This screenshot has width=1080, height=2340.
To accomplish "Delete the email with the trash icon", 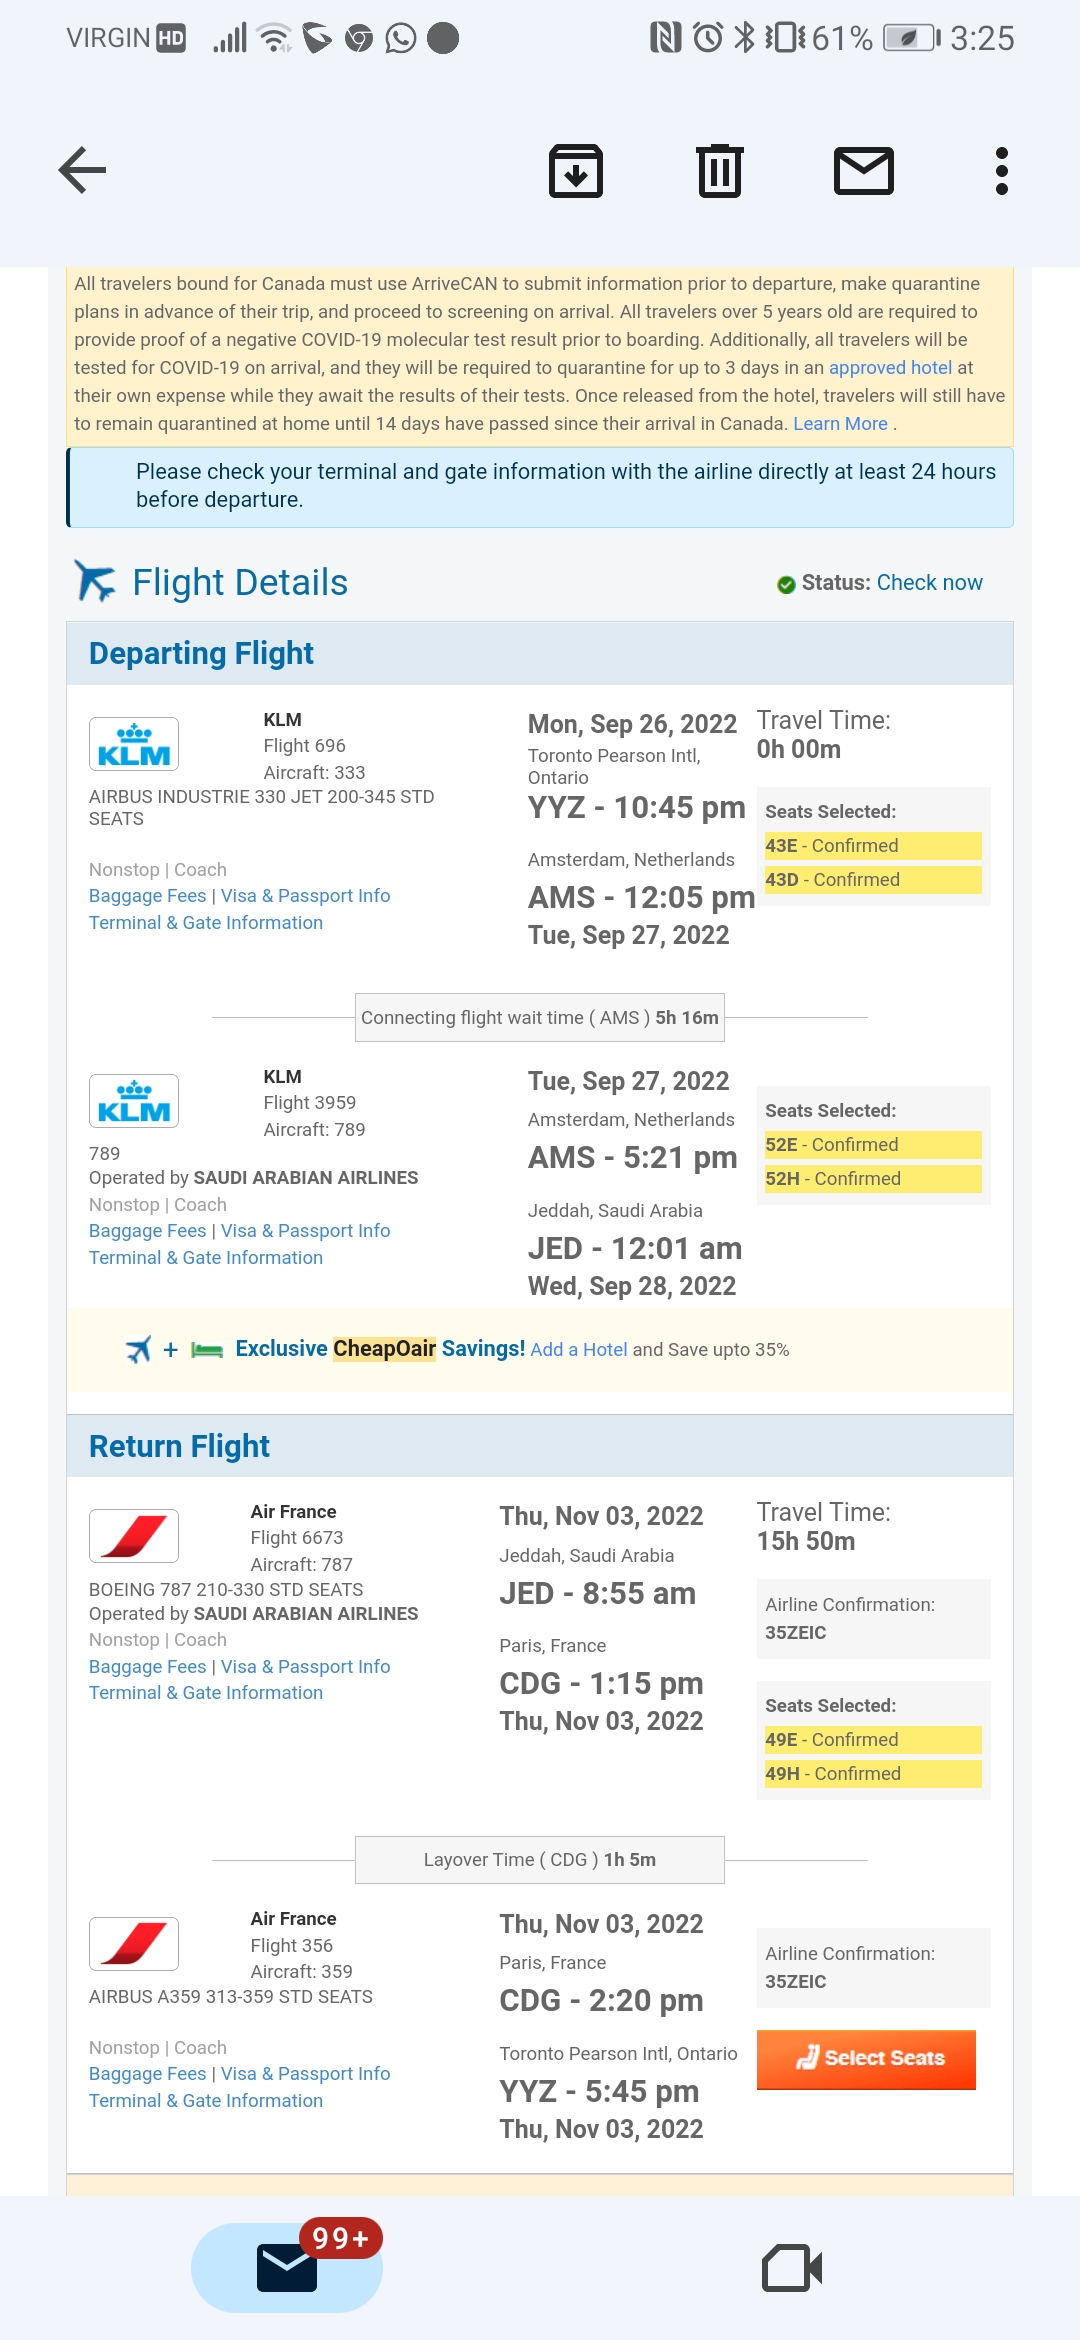I will [720, 171].
